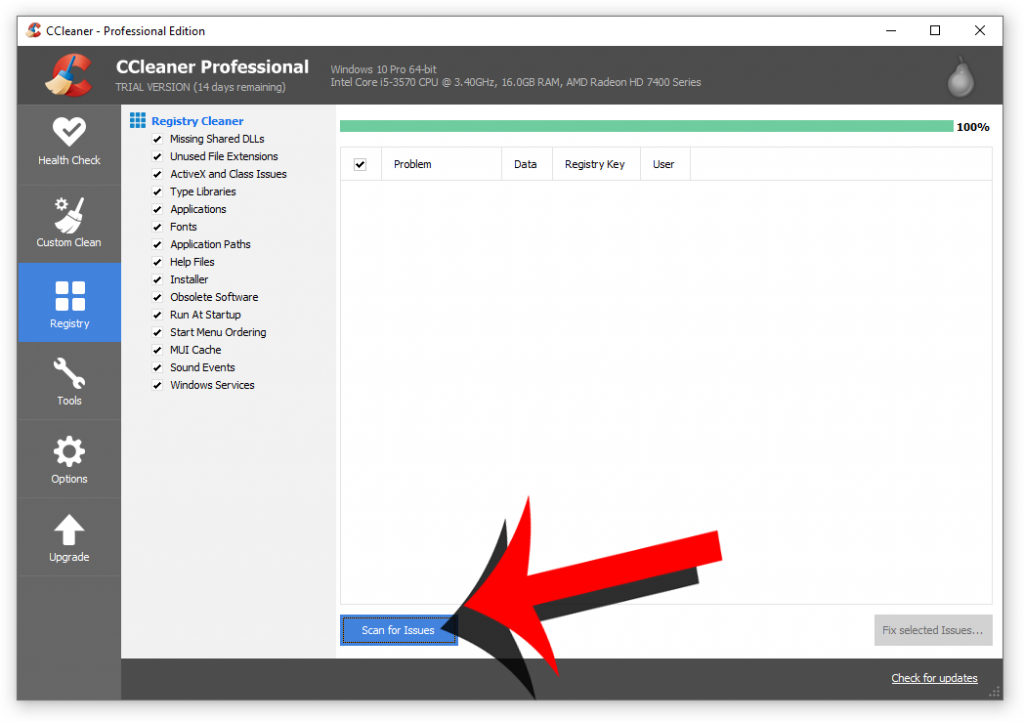Select the Registry sidebar section
Image resolution: width=1024 pixels, height=722 pixels.
pyautogui.click(x=69, y=303)
